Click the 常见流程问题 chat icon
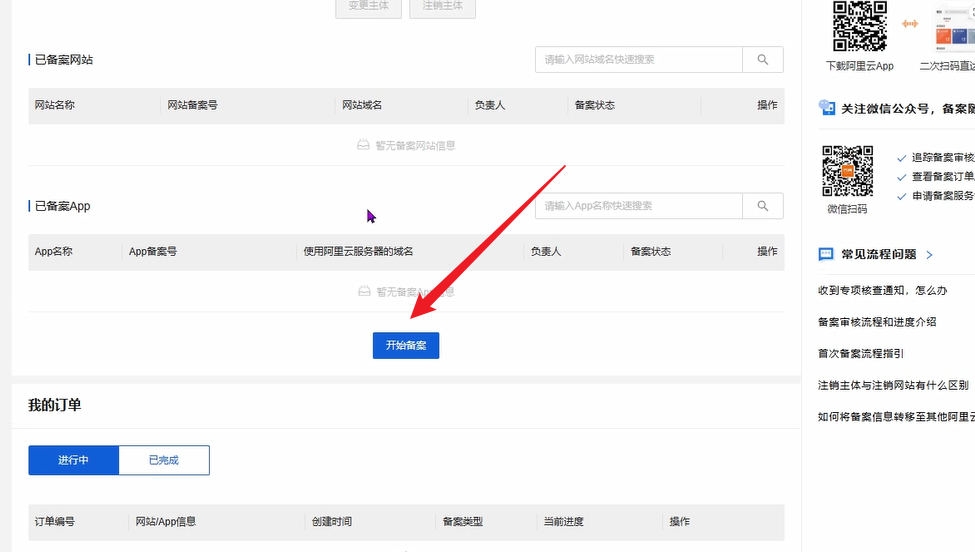This screenshot has height=552, width=975. click(826, 255)
